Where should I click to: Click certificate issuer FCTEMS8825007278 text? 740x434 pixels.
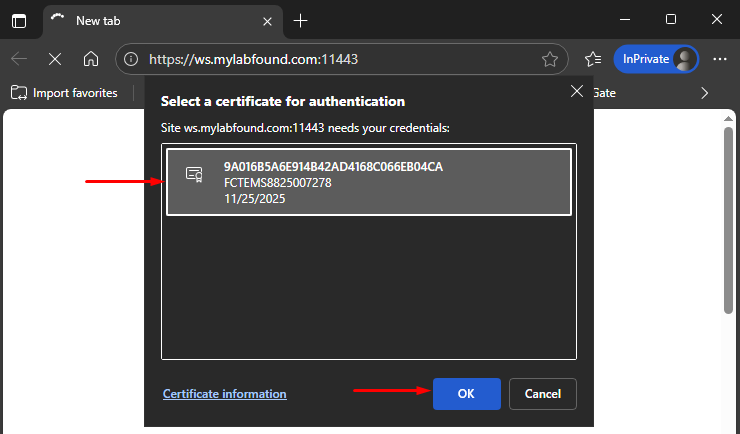278,183
